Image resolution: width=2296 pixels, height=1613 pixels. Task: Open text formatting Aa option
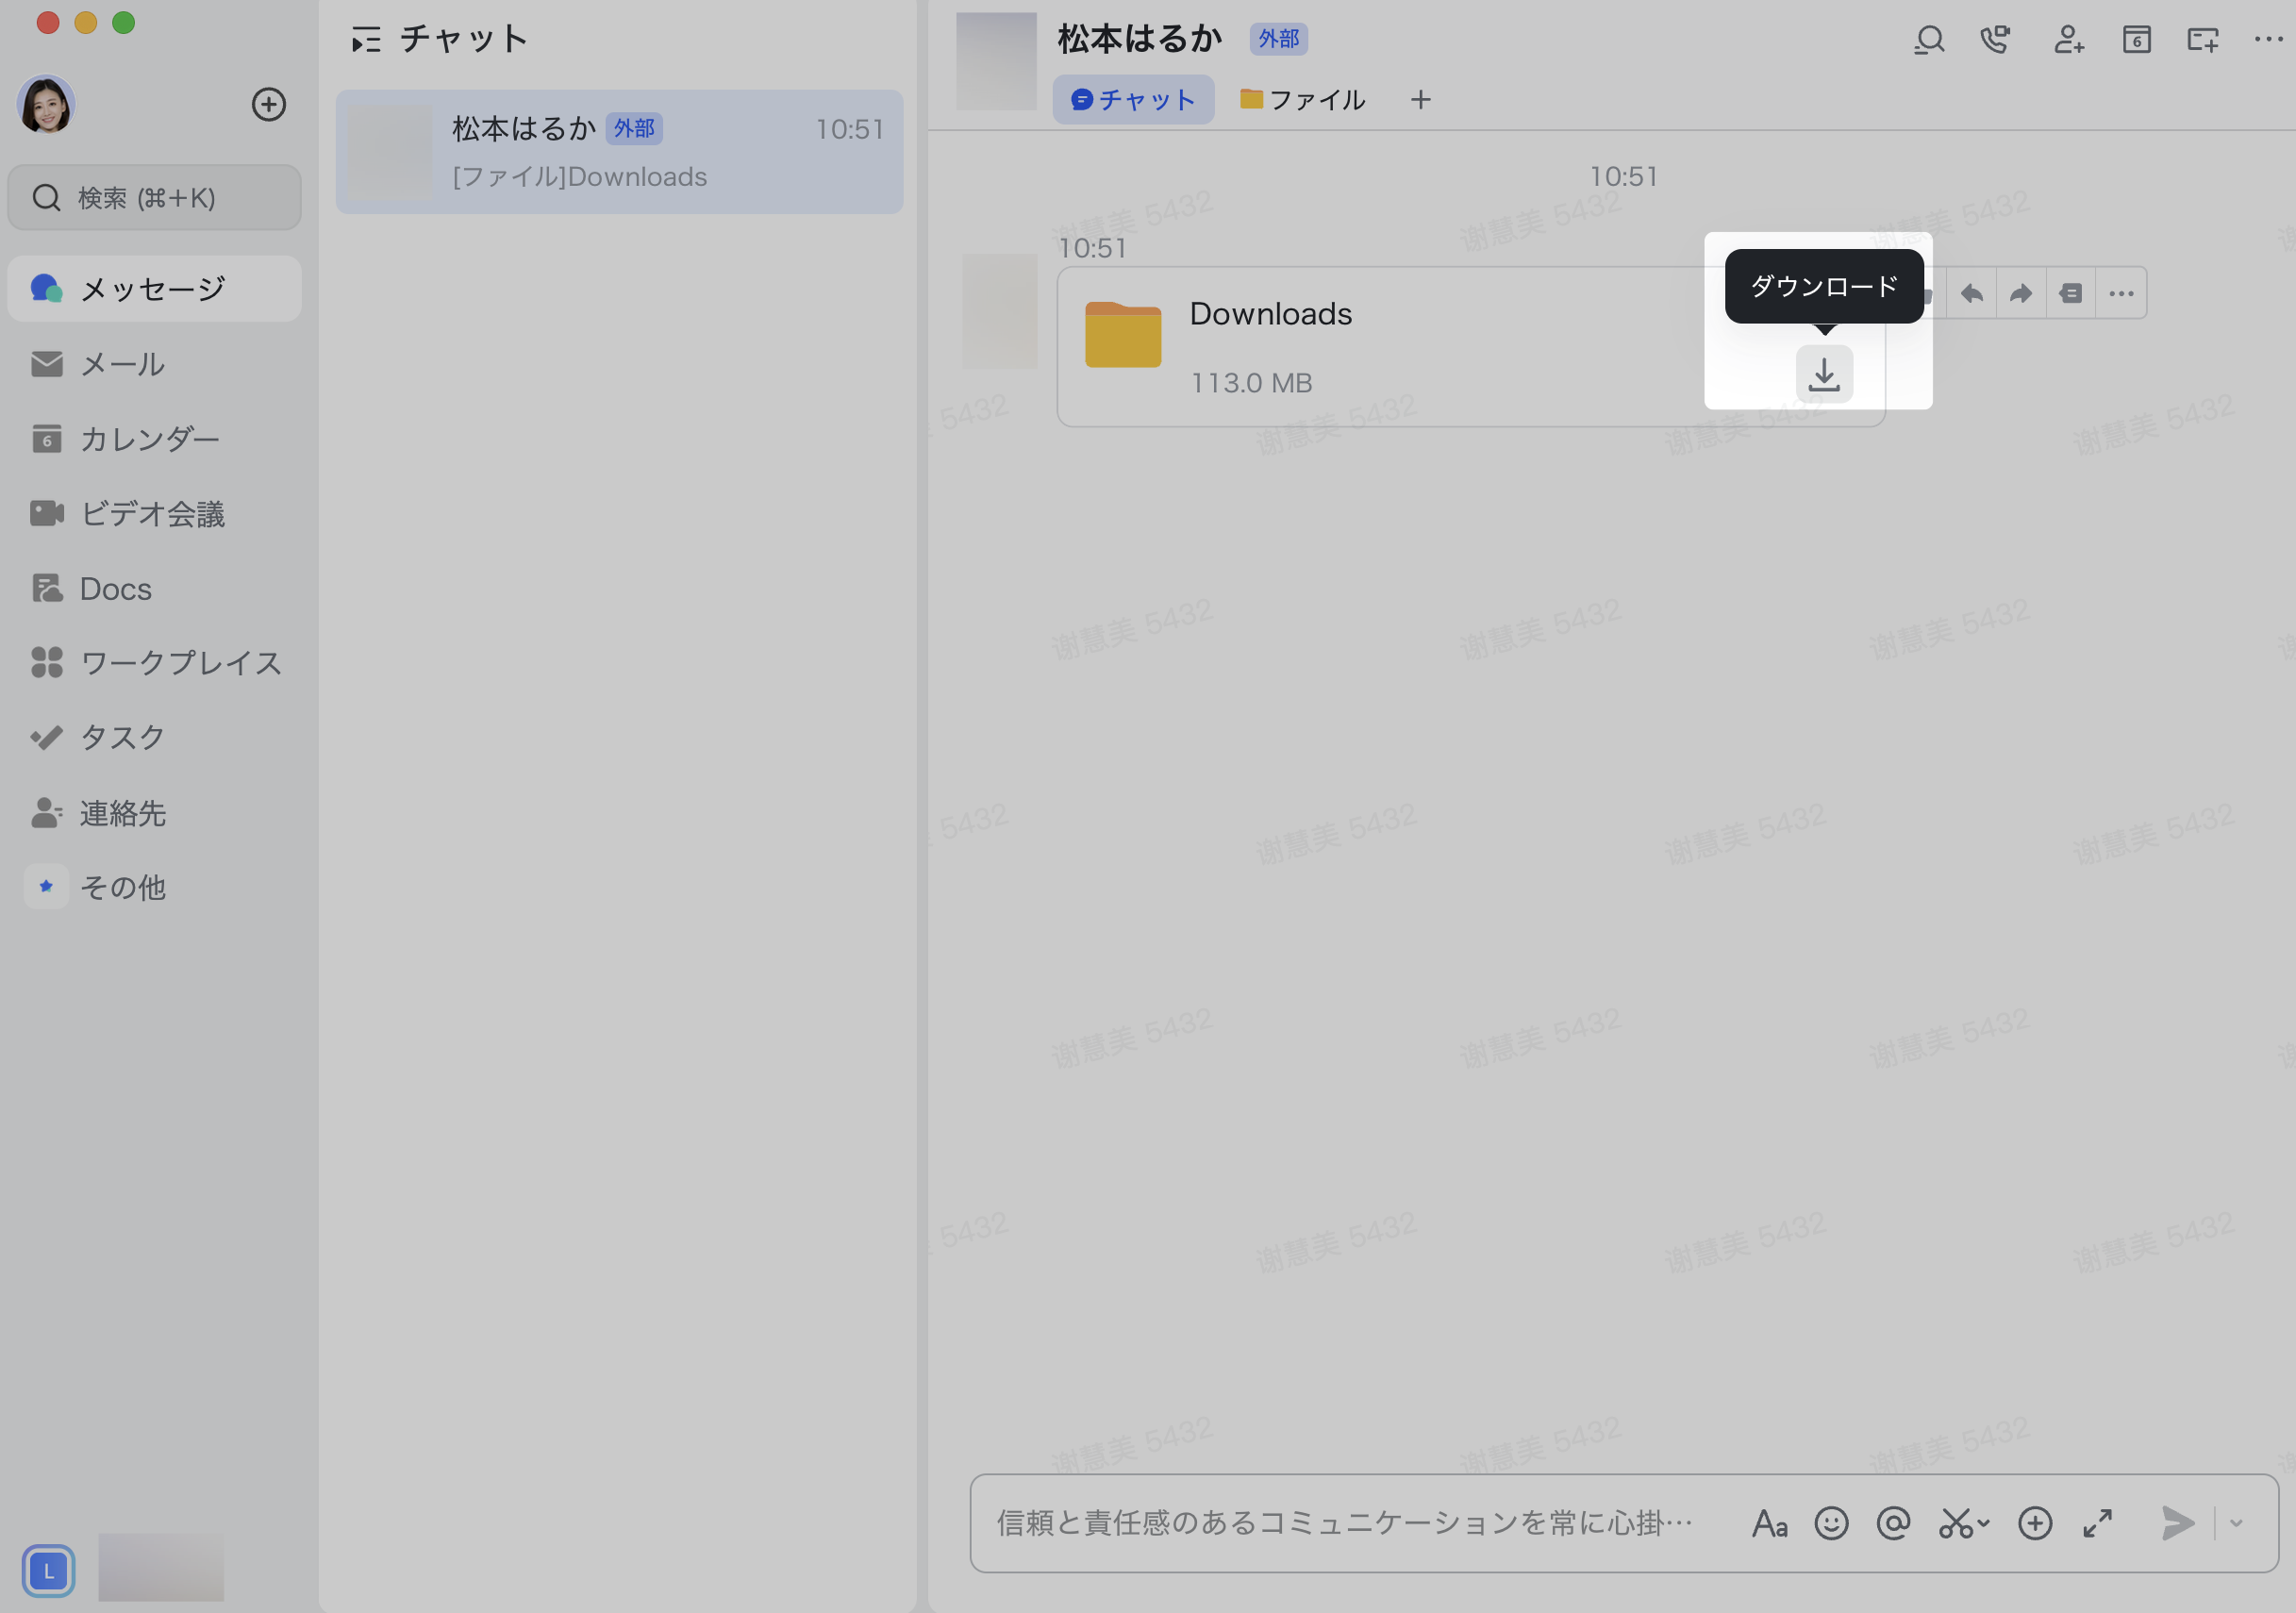tap(1769, 1523)
